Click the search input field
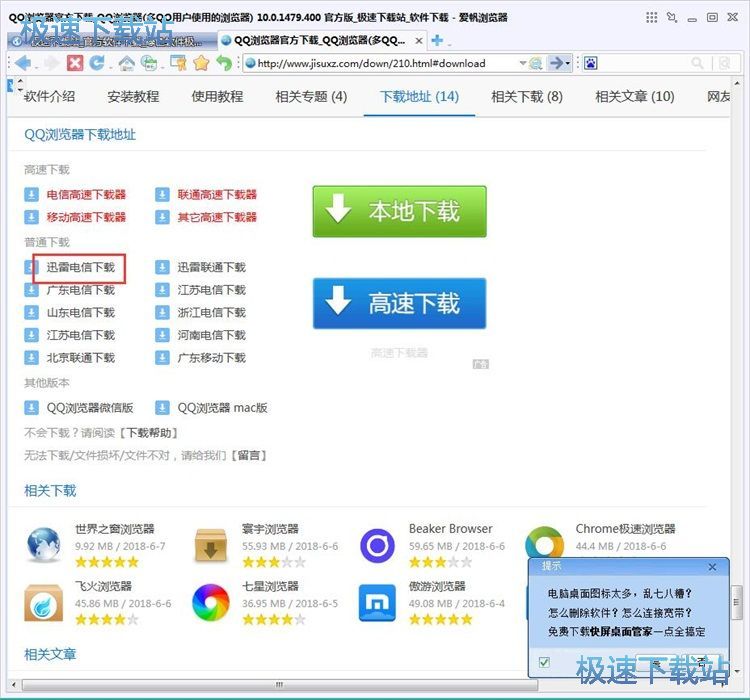750x700 pixels. coord(643,63)
